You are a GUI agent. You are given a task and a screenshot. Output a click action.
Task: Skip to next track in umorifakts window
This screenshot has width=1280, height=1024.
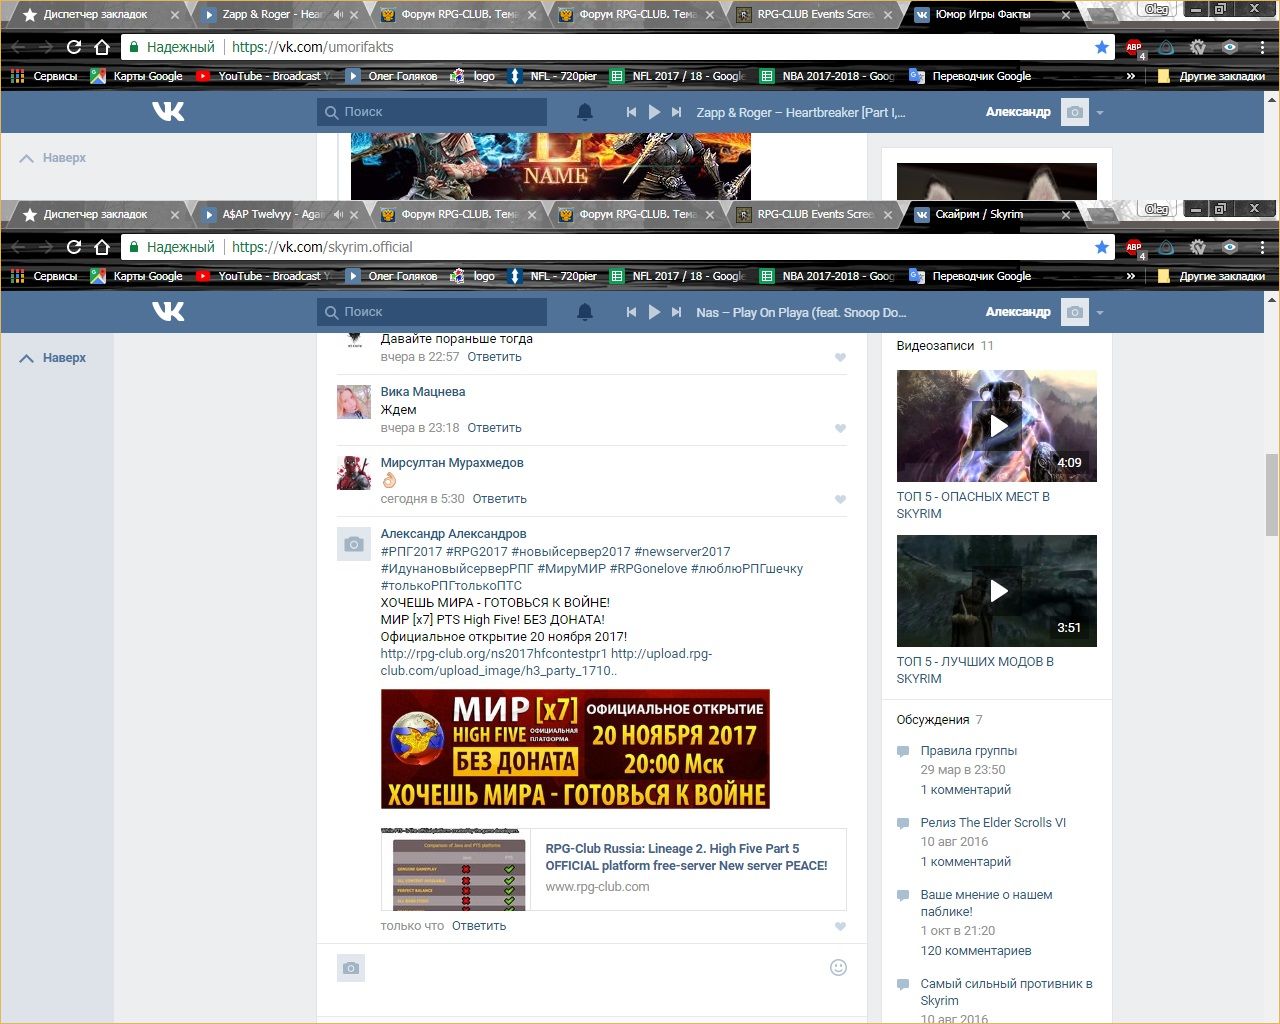(x=677, y=112)
